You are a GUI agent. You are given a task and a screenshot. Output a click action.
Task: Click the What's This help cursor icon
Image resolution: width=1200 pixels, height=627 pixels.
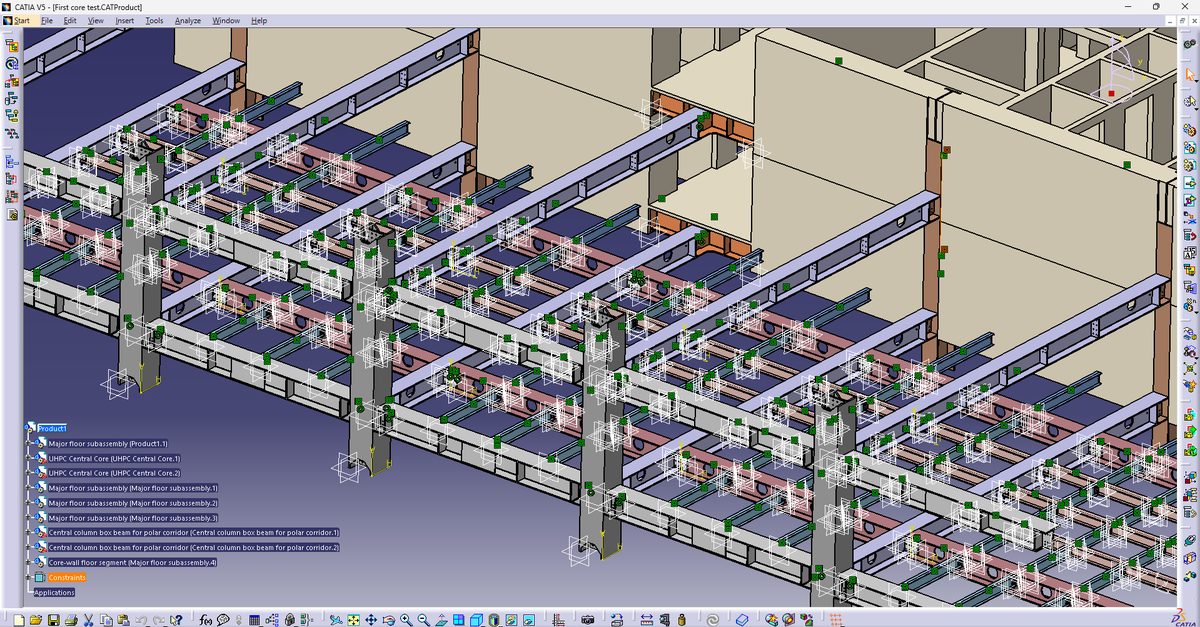point(176,619)
